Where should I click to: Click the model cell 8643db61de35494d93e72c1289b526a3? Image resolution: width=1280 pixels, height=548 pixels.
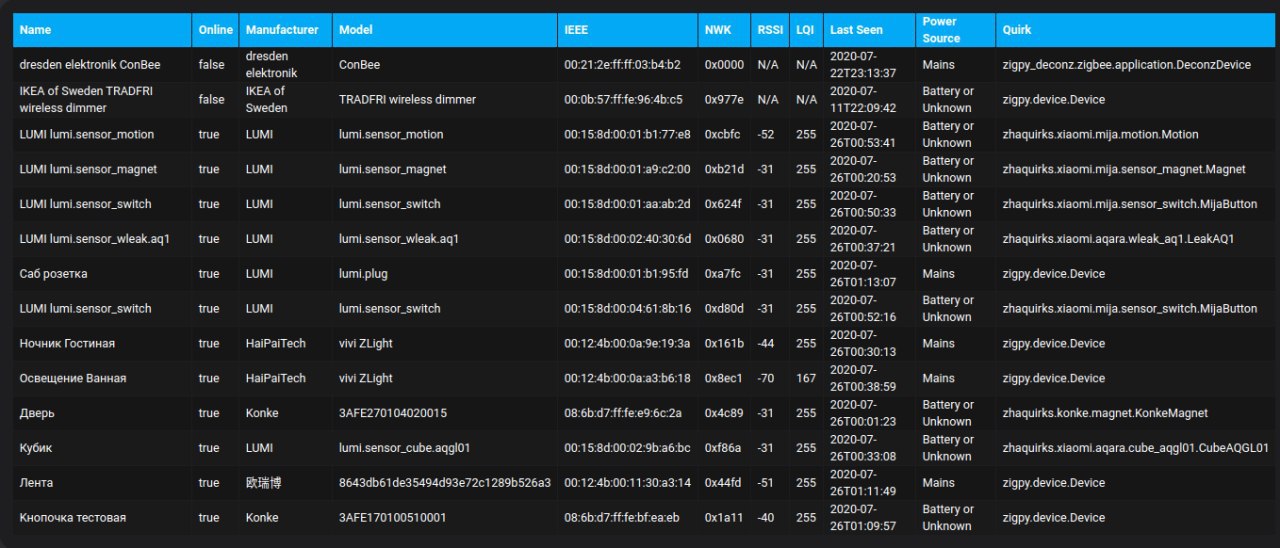click(445, 483)
